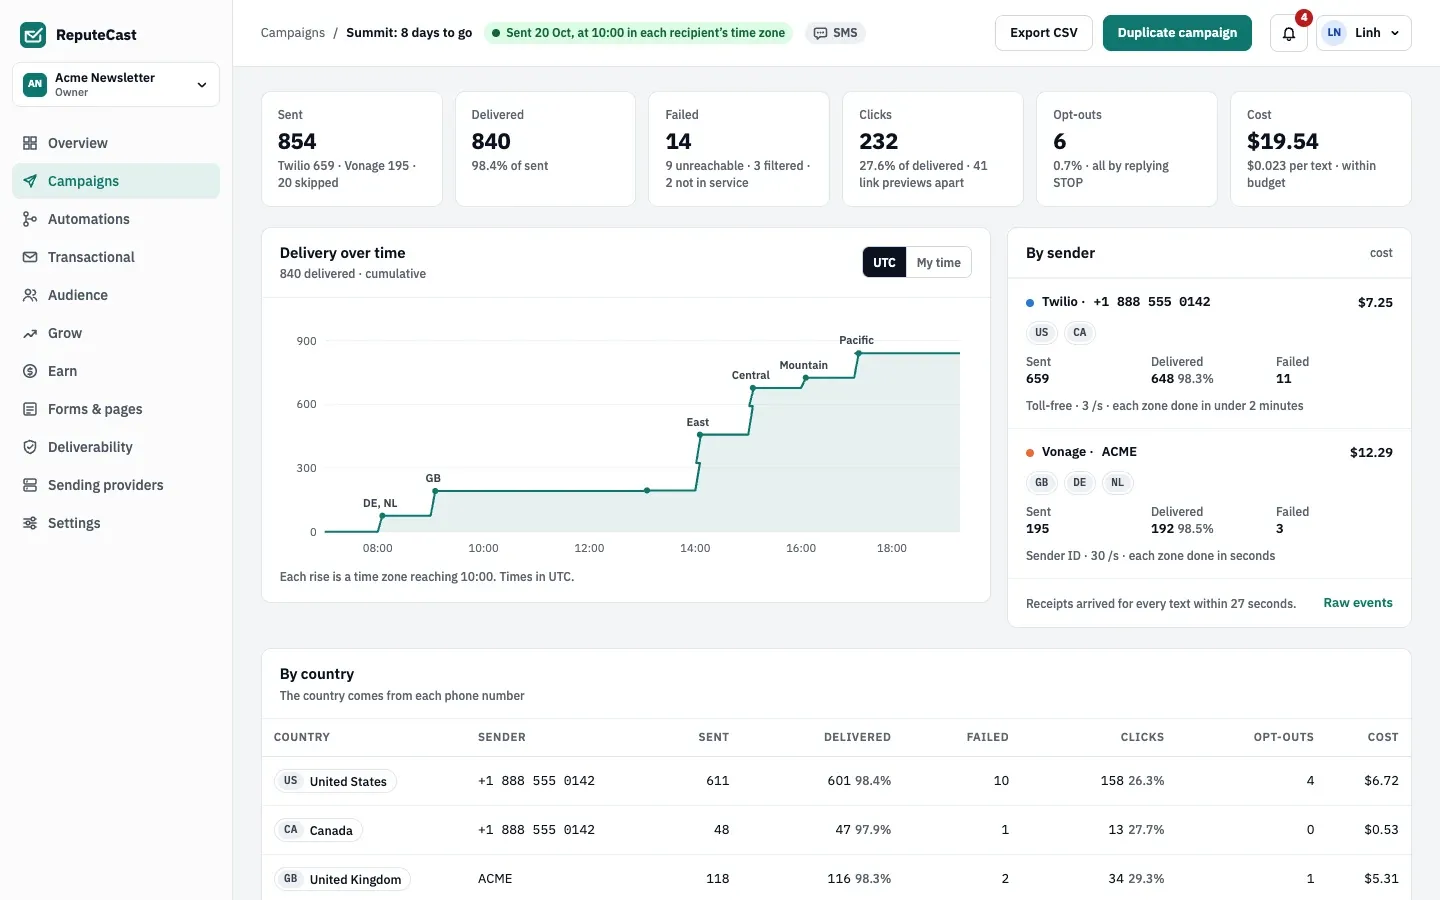
Task: Open the Linh account menu chevron
Action: (x=1395, y=33)
